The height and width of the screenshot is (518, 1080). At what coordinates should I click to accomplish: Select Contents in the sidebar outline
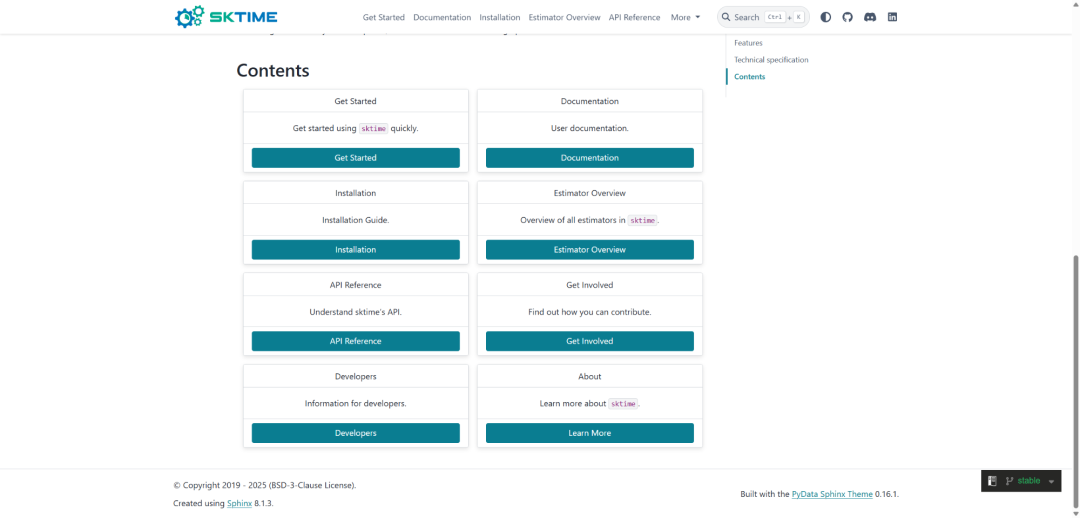click(749, 76)
